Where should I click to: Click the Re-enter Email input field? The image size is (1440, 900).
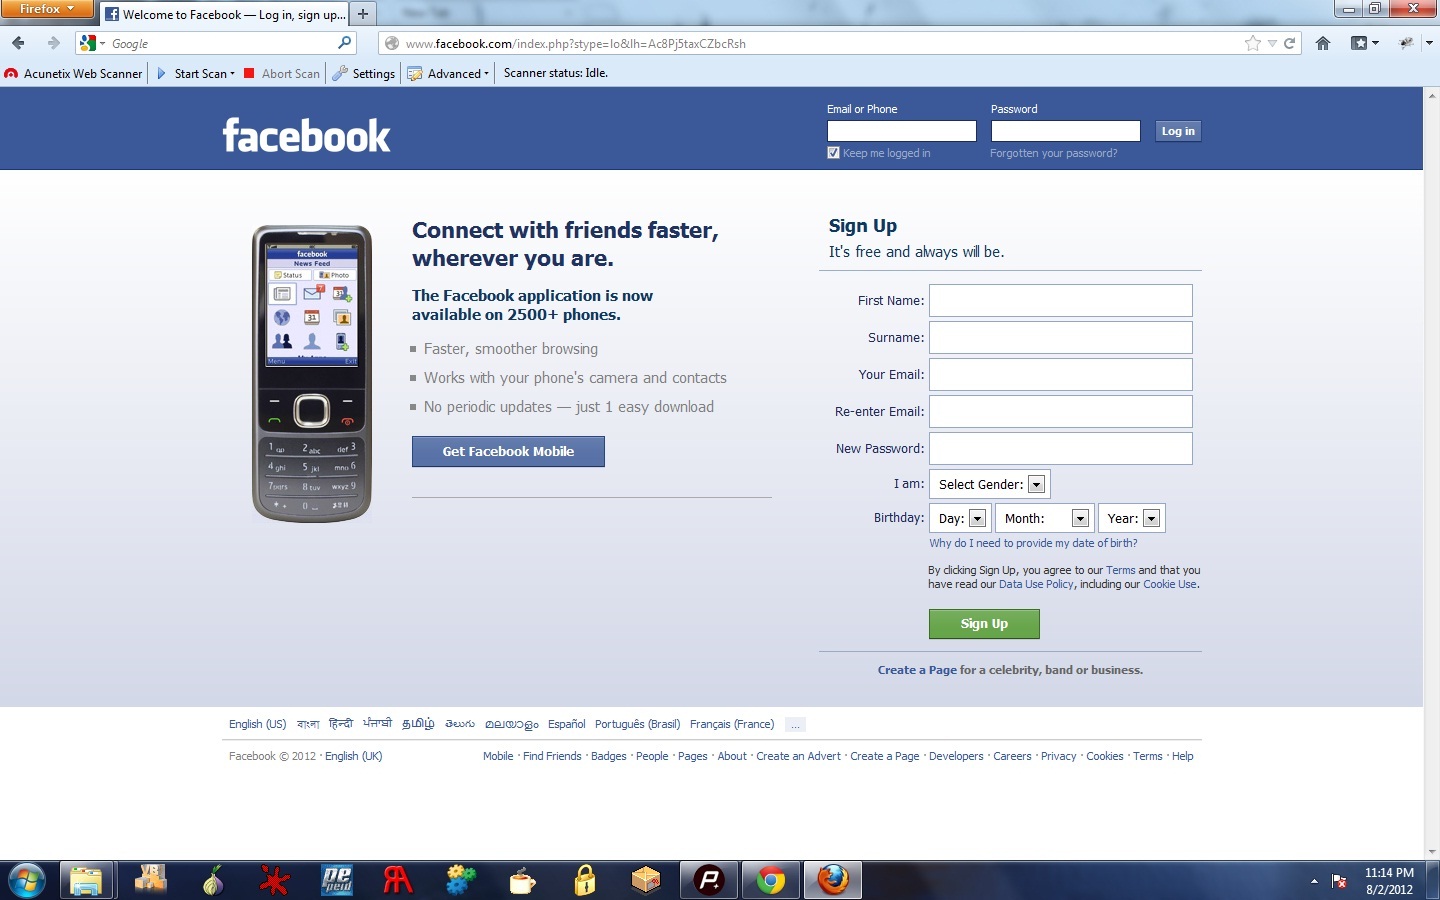pos(1061,411)
